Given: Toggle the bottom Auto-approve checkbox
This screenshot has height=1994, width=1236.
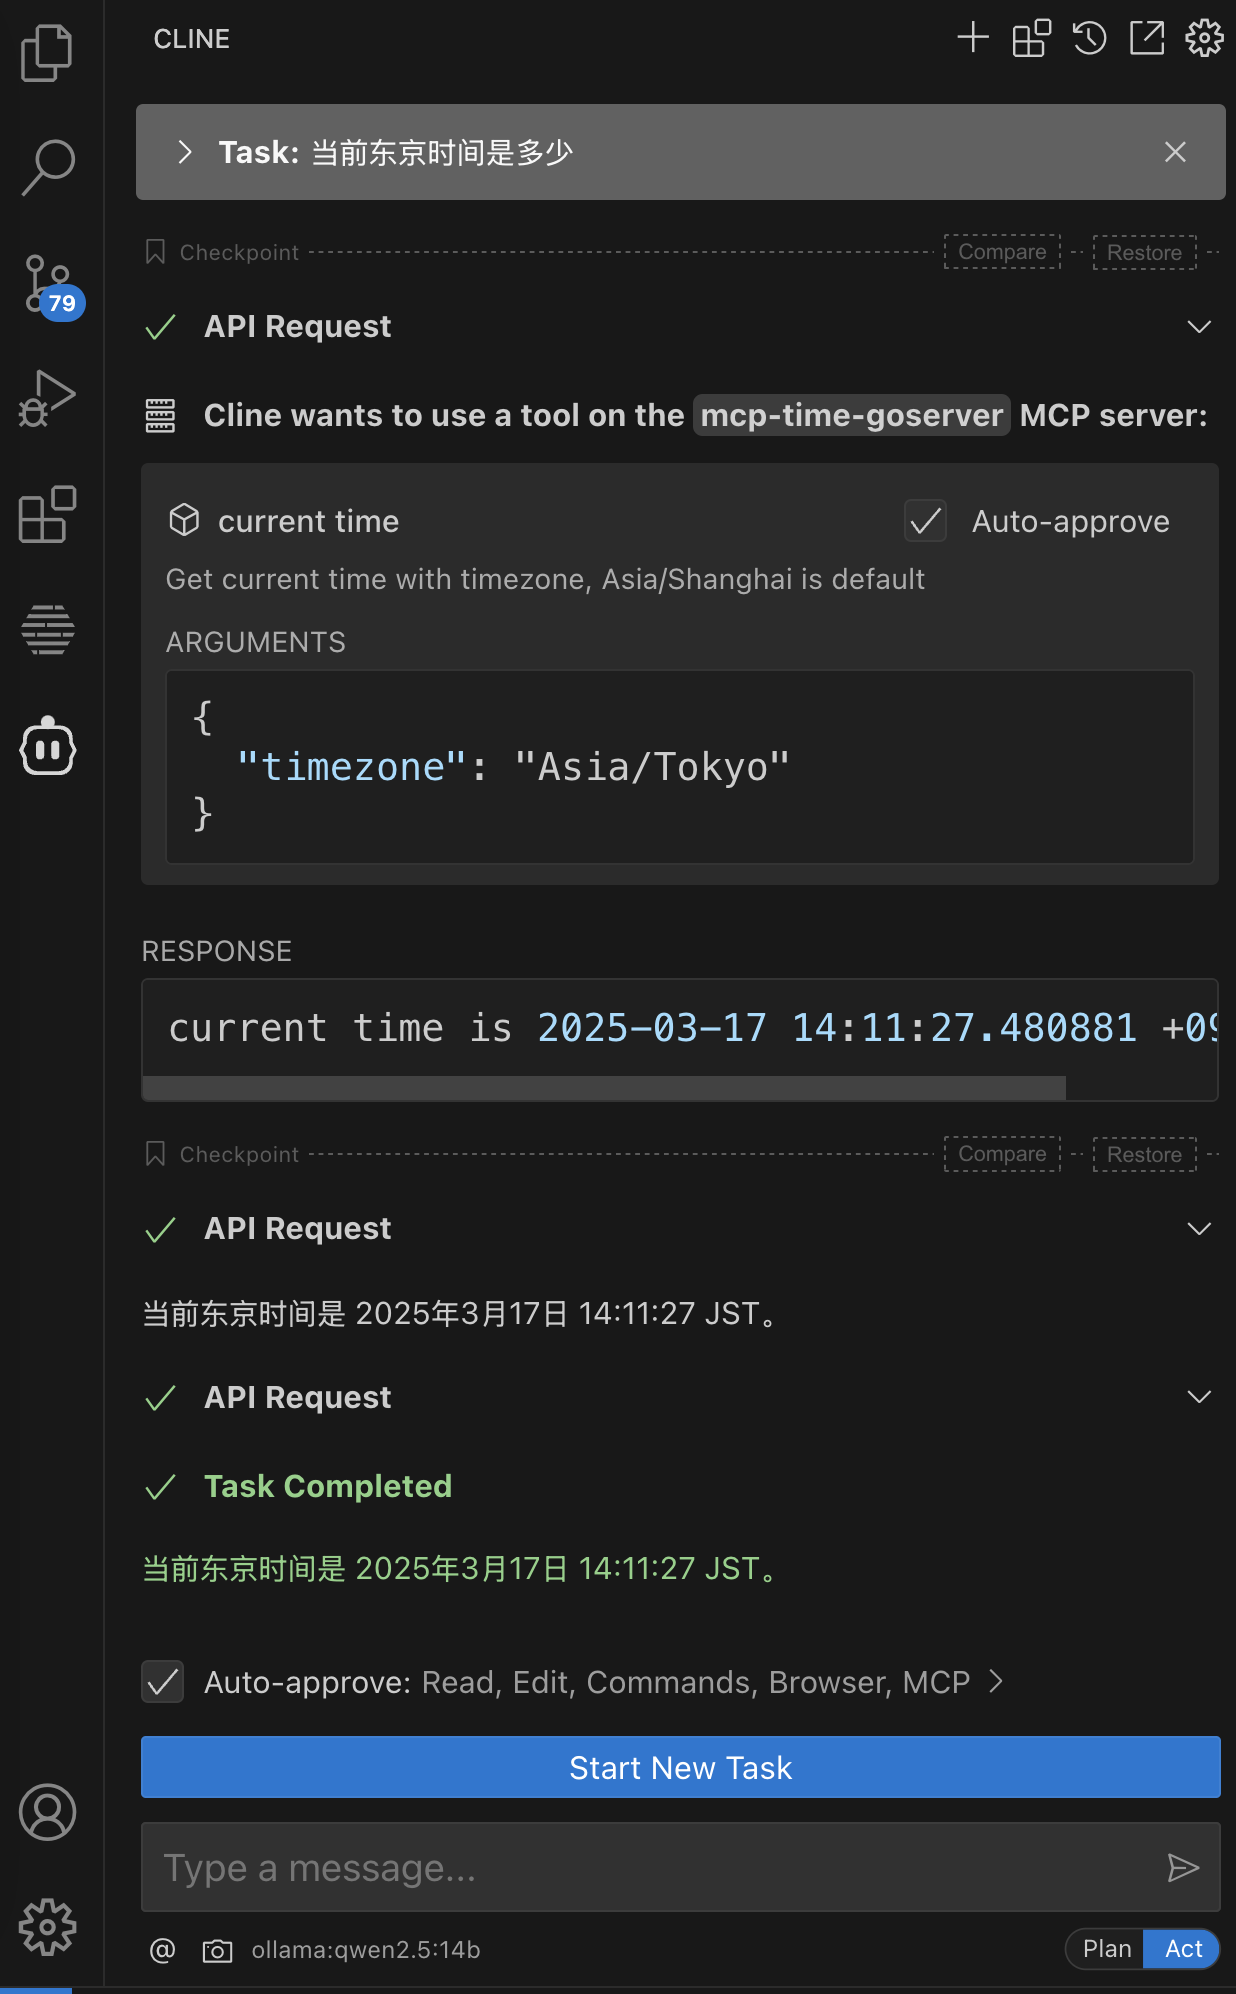Looking at the screenshot, I should pos(162,1682).
